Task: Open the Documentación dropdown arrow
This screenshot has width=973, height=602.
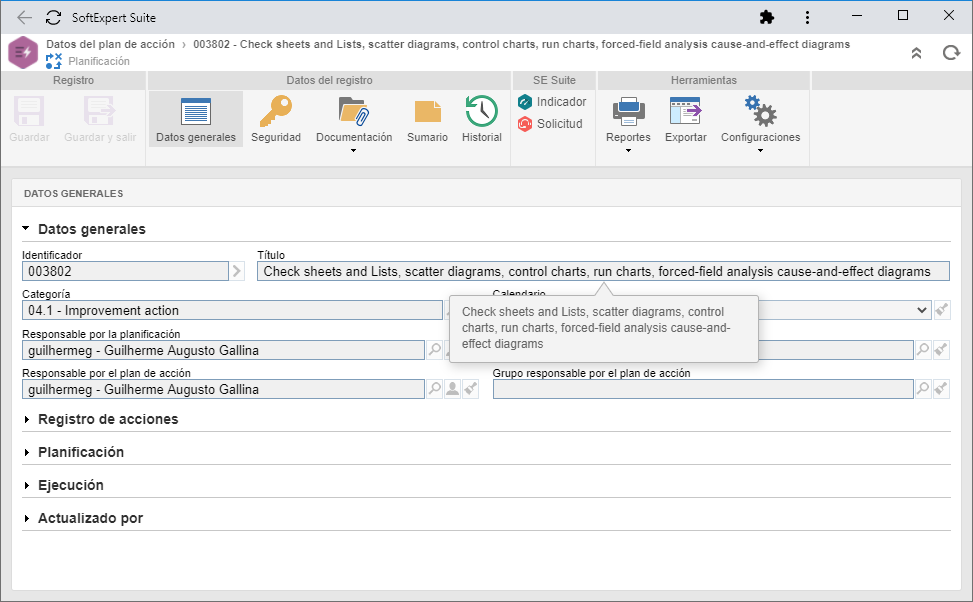Action: 354,151
